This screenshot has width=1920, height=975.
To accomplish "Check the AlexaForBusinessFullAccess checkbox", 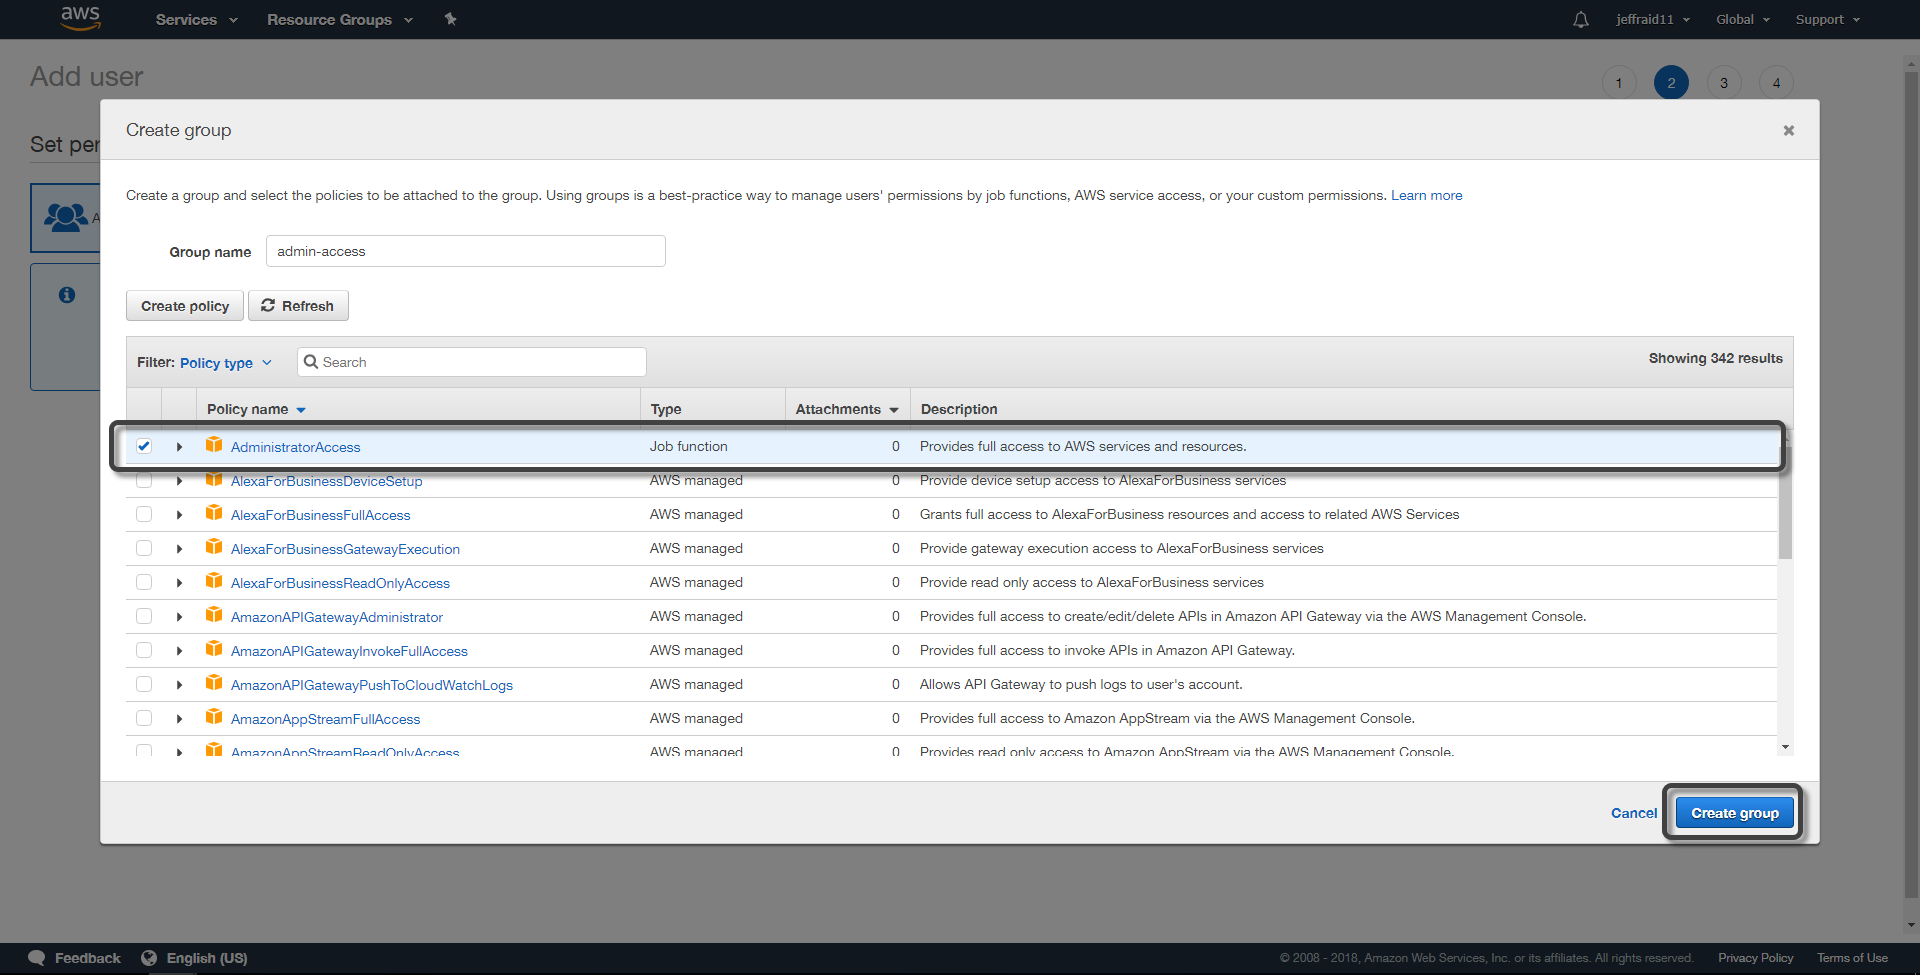I will pyautogui.click(x=144, y=514).
